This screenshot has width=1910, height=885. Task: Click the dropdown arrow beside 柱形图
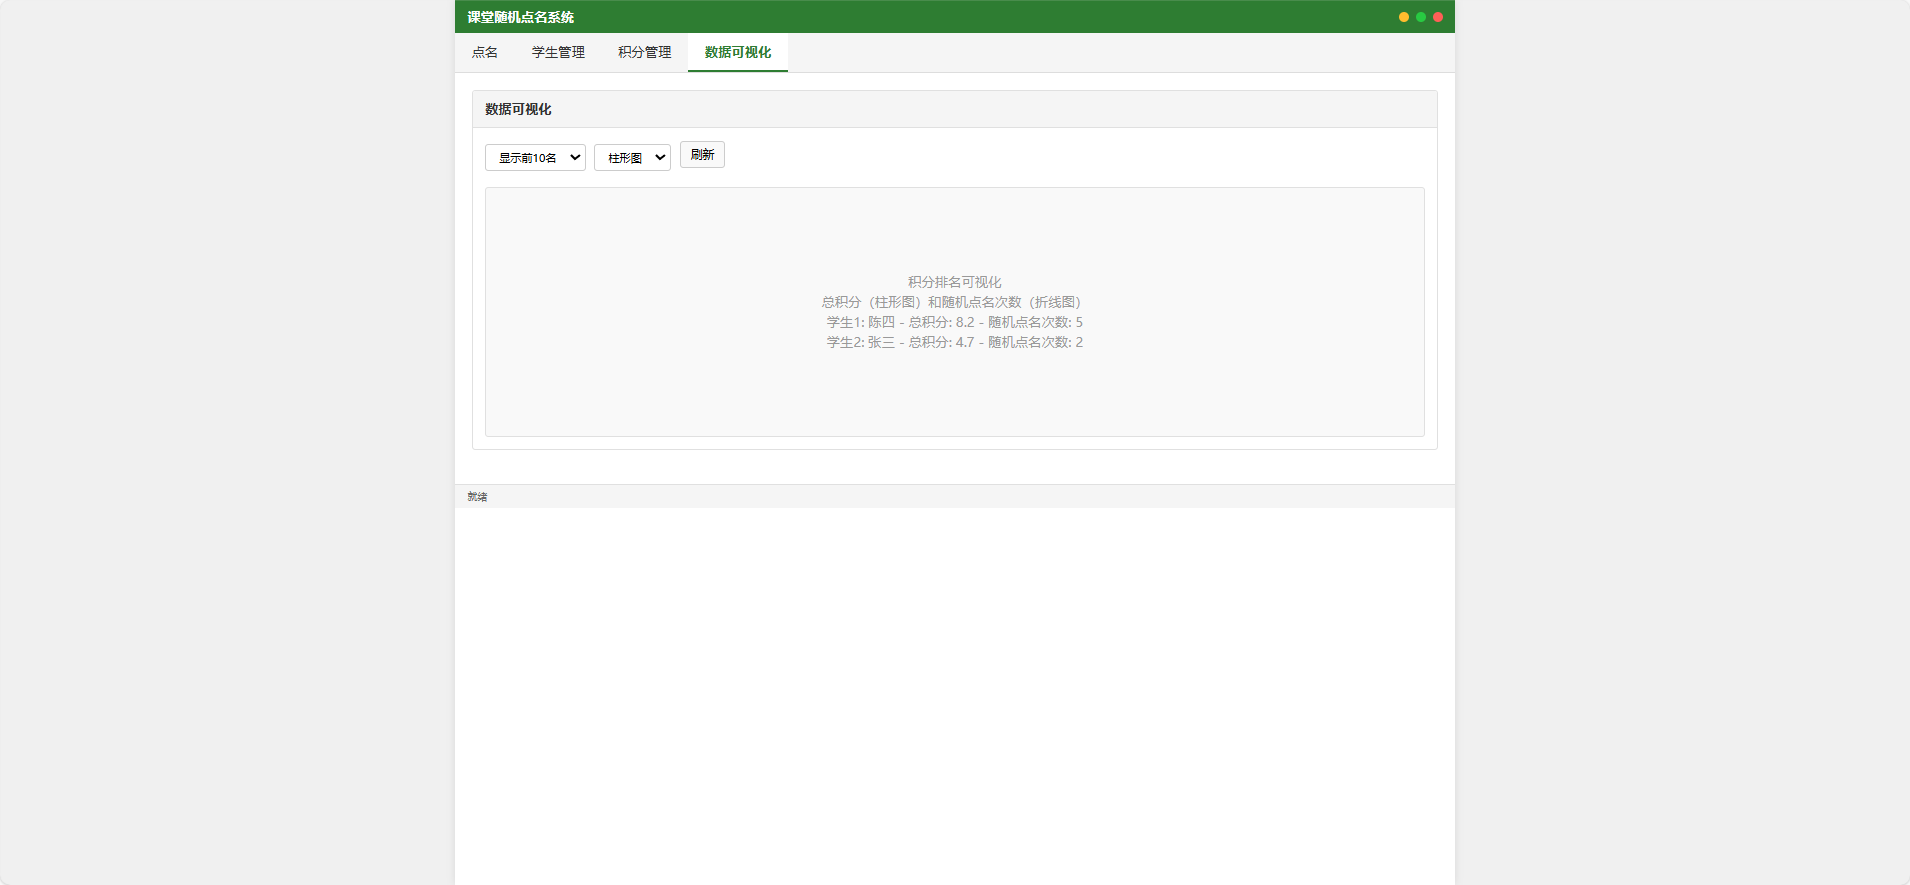tap(660, 158)
